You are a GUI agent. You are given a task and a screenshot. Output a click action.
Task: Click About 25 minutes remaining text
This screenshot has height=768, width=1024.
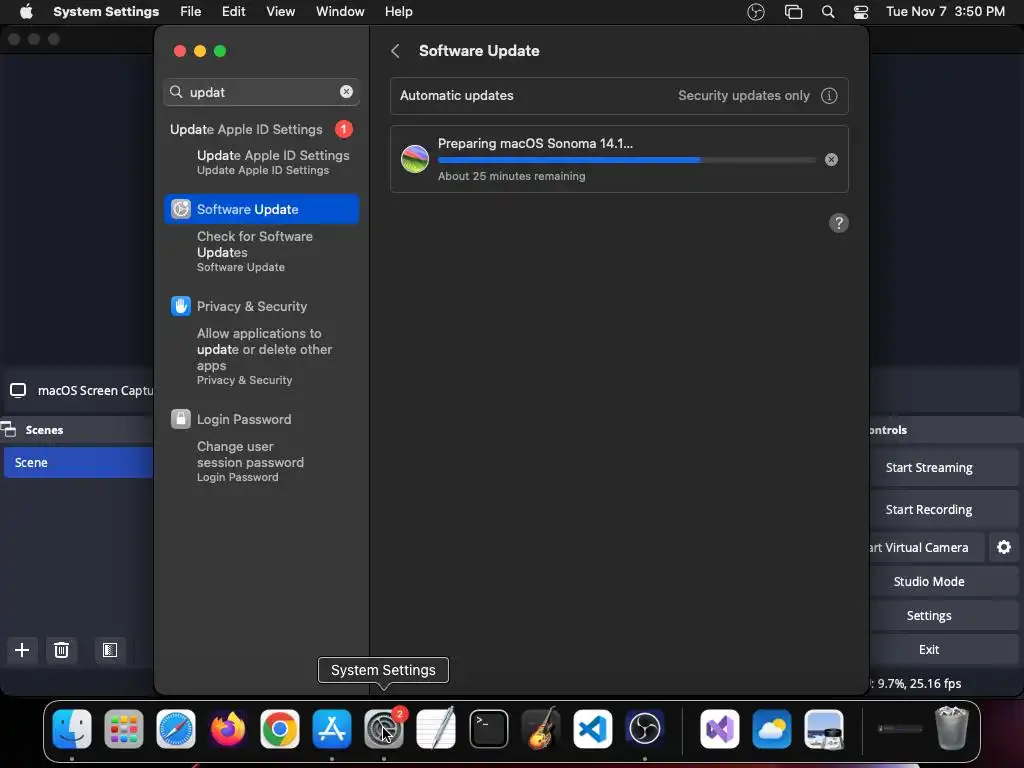coord(511,176)
